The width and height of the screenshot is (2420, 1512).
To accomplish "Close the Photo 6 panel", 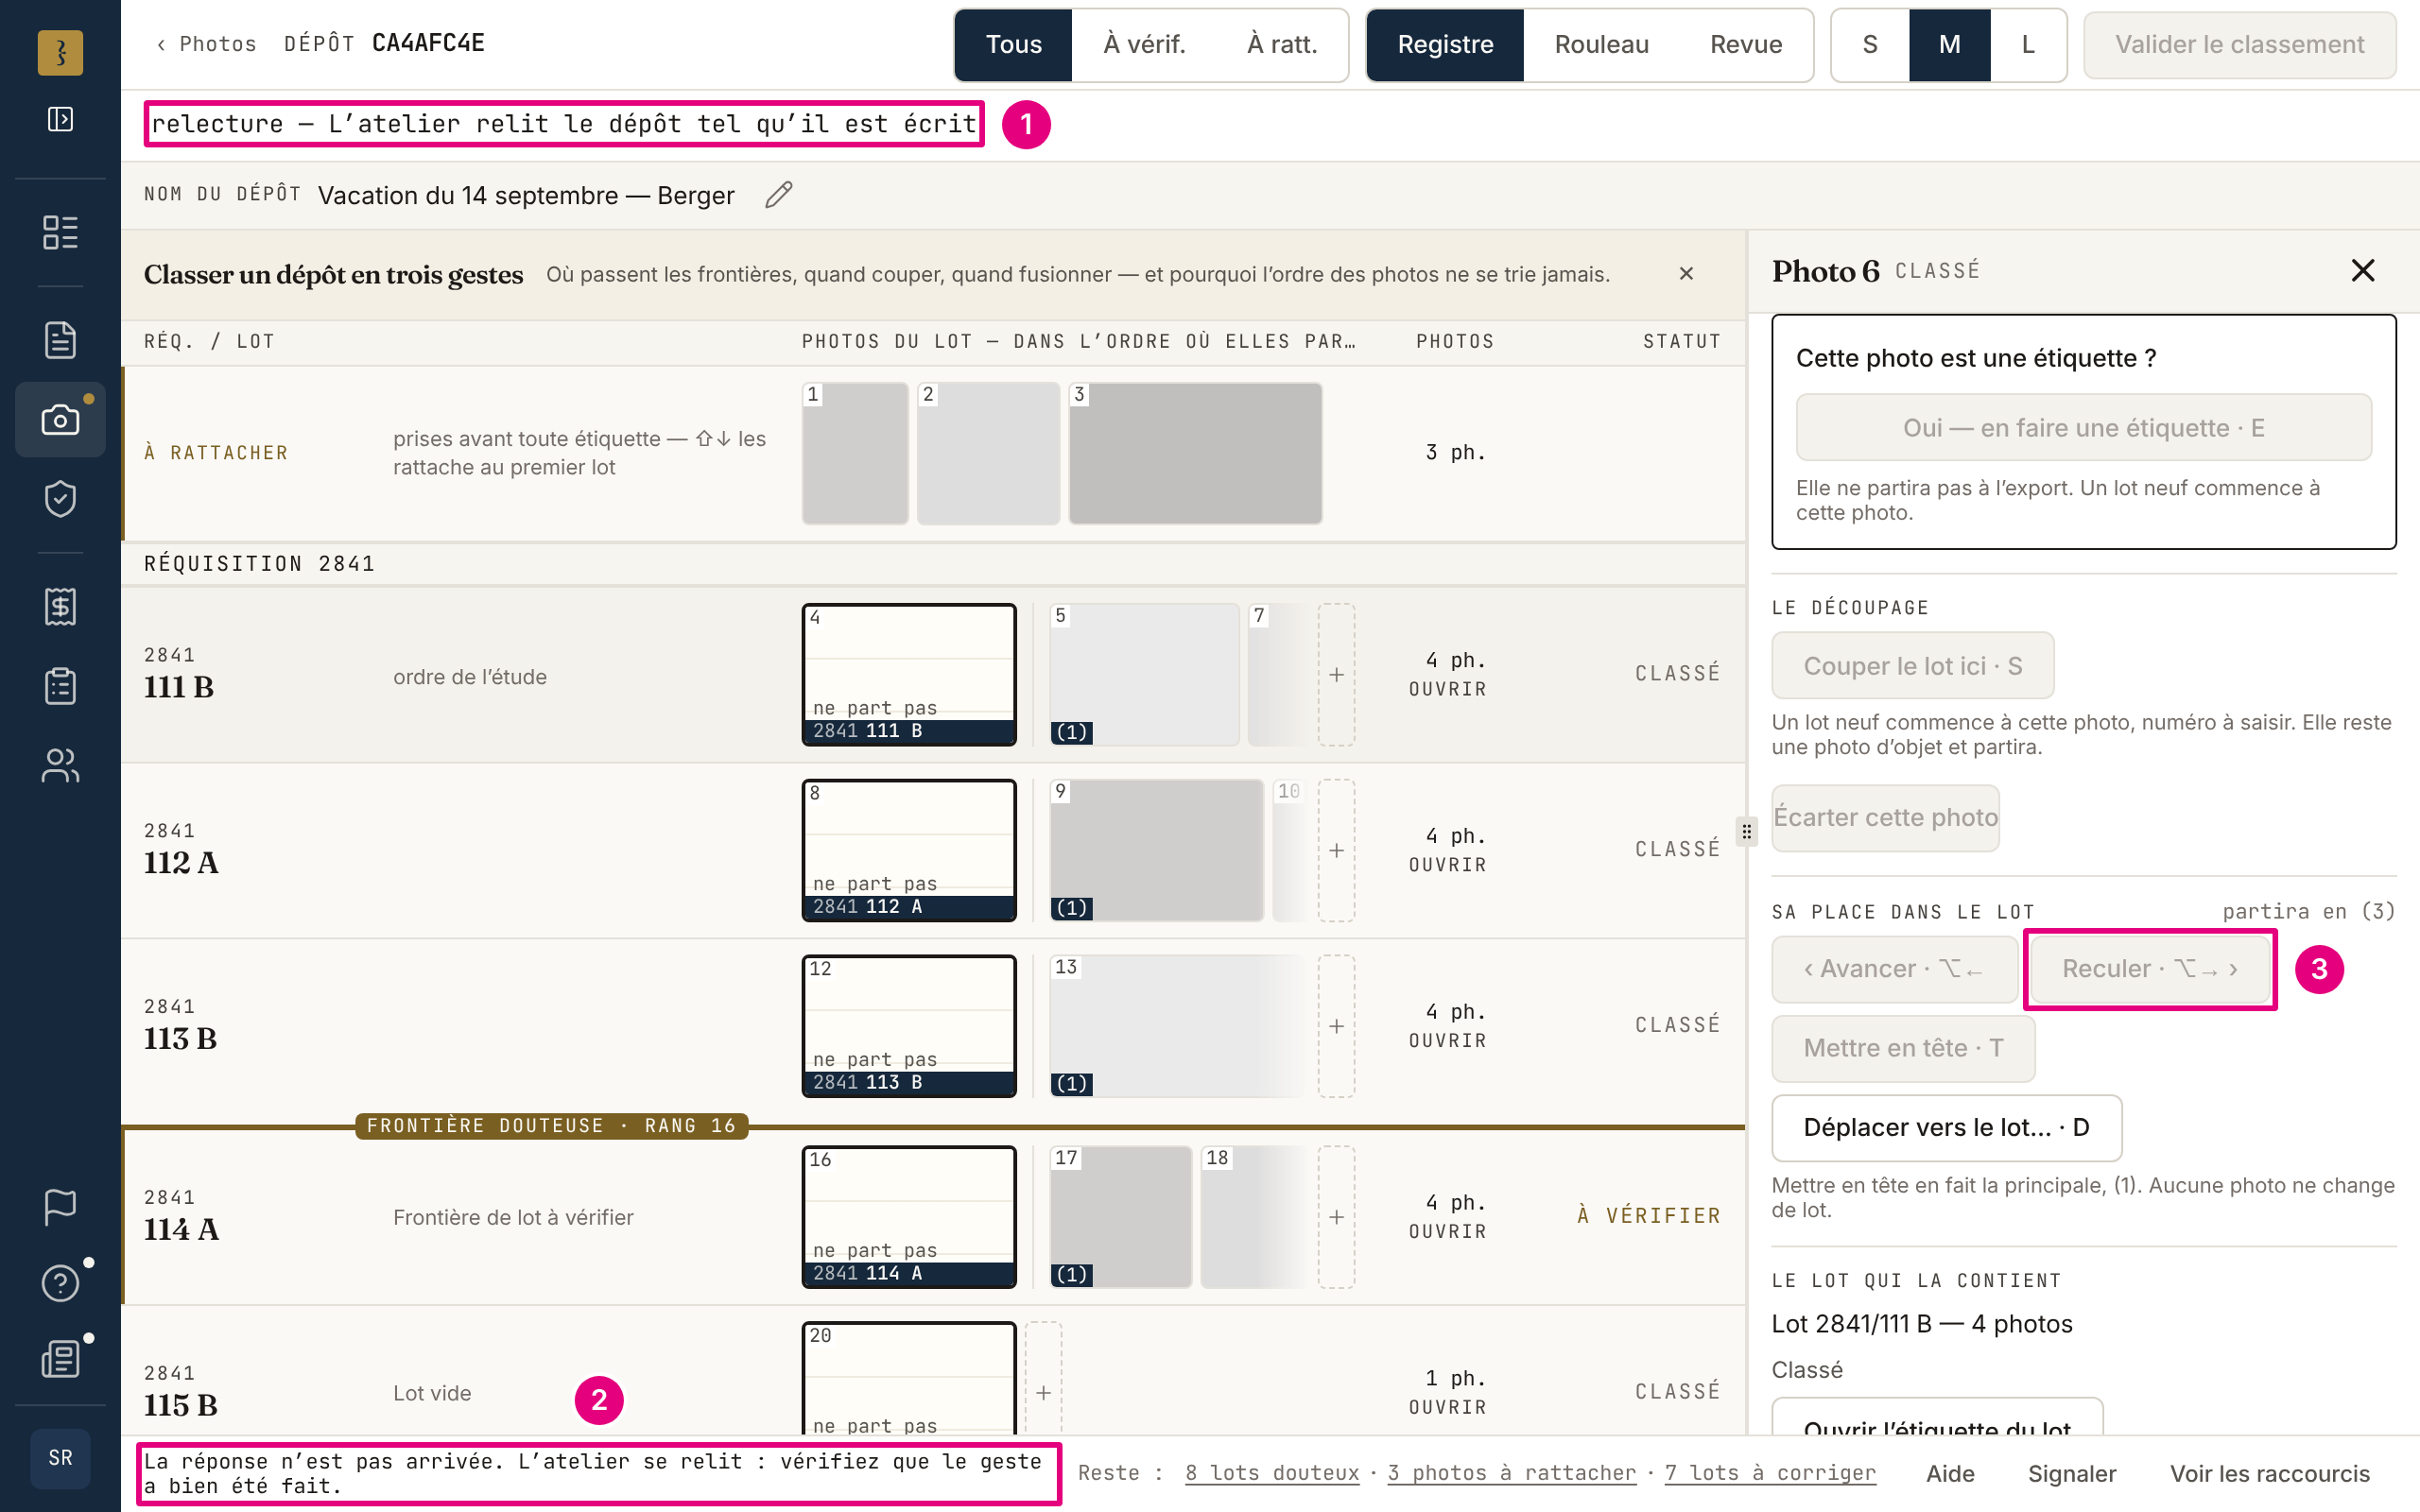I will [x=2362, y=270].
